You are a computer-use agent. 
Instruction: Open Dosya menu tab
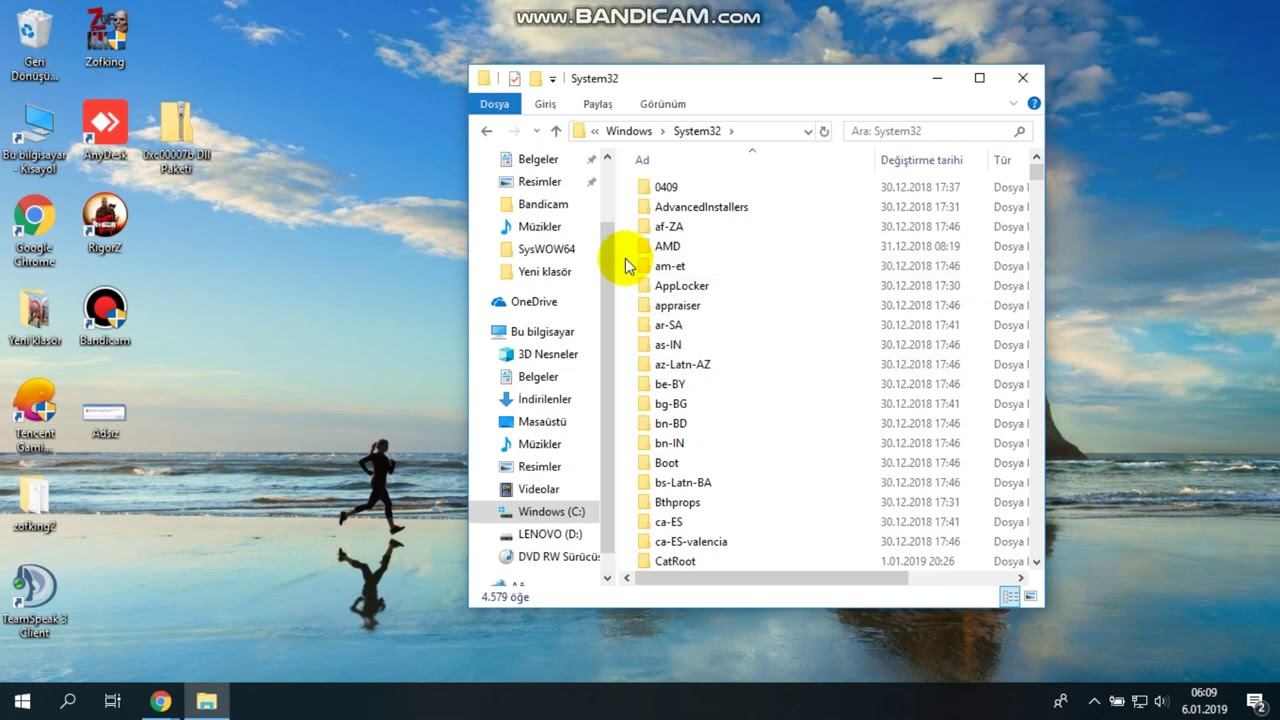coord(494,104)
